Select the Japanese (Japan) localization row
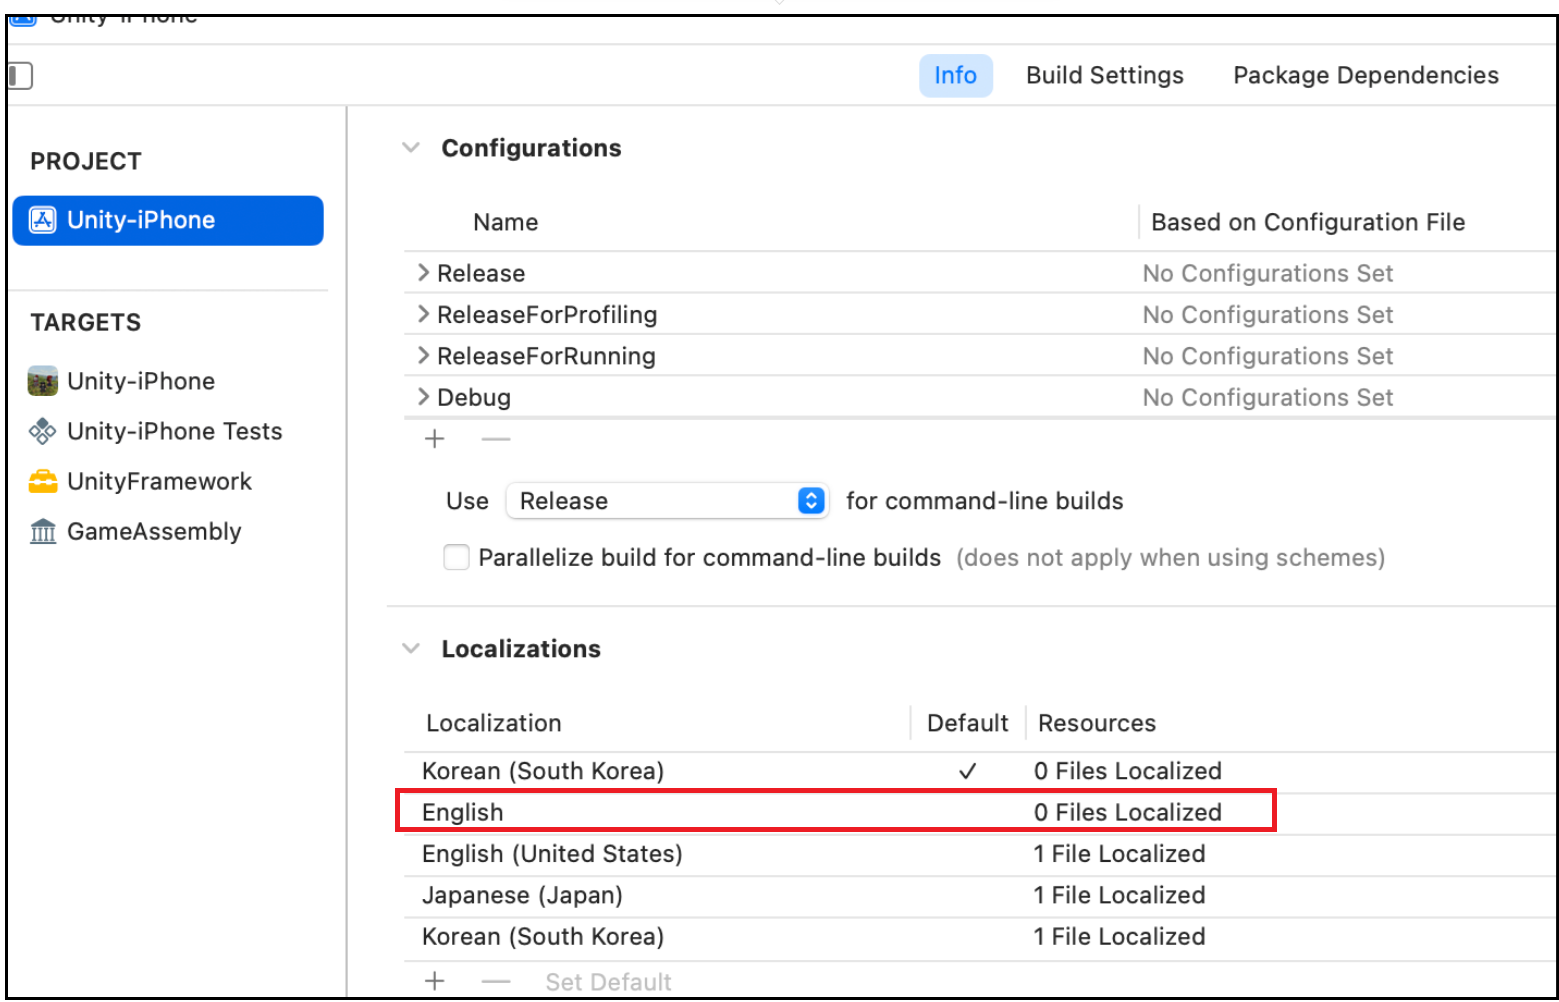The height and width of the screenshot is (1002, 1559). coord(980,895)
